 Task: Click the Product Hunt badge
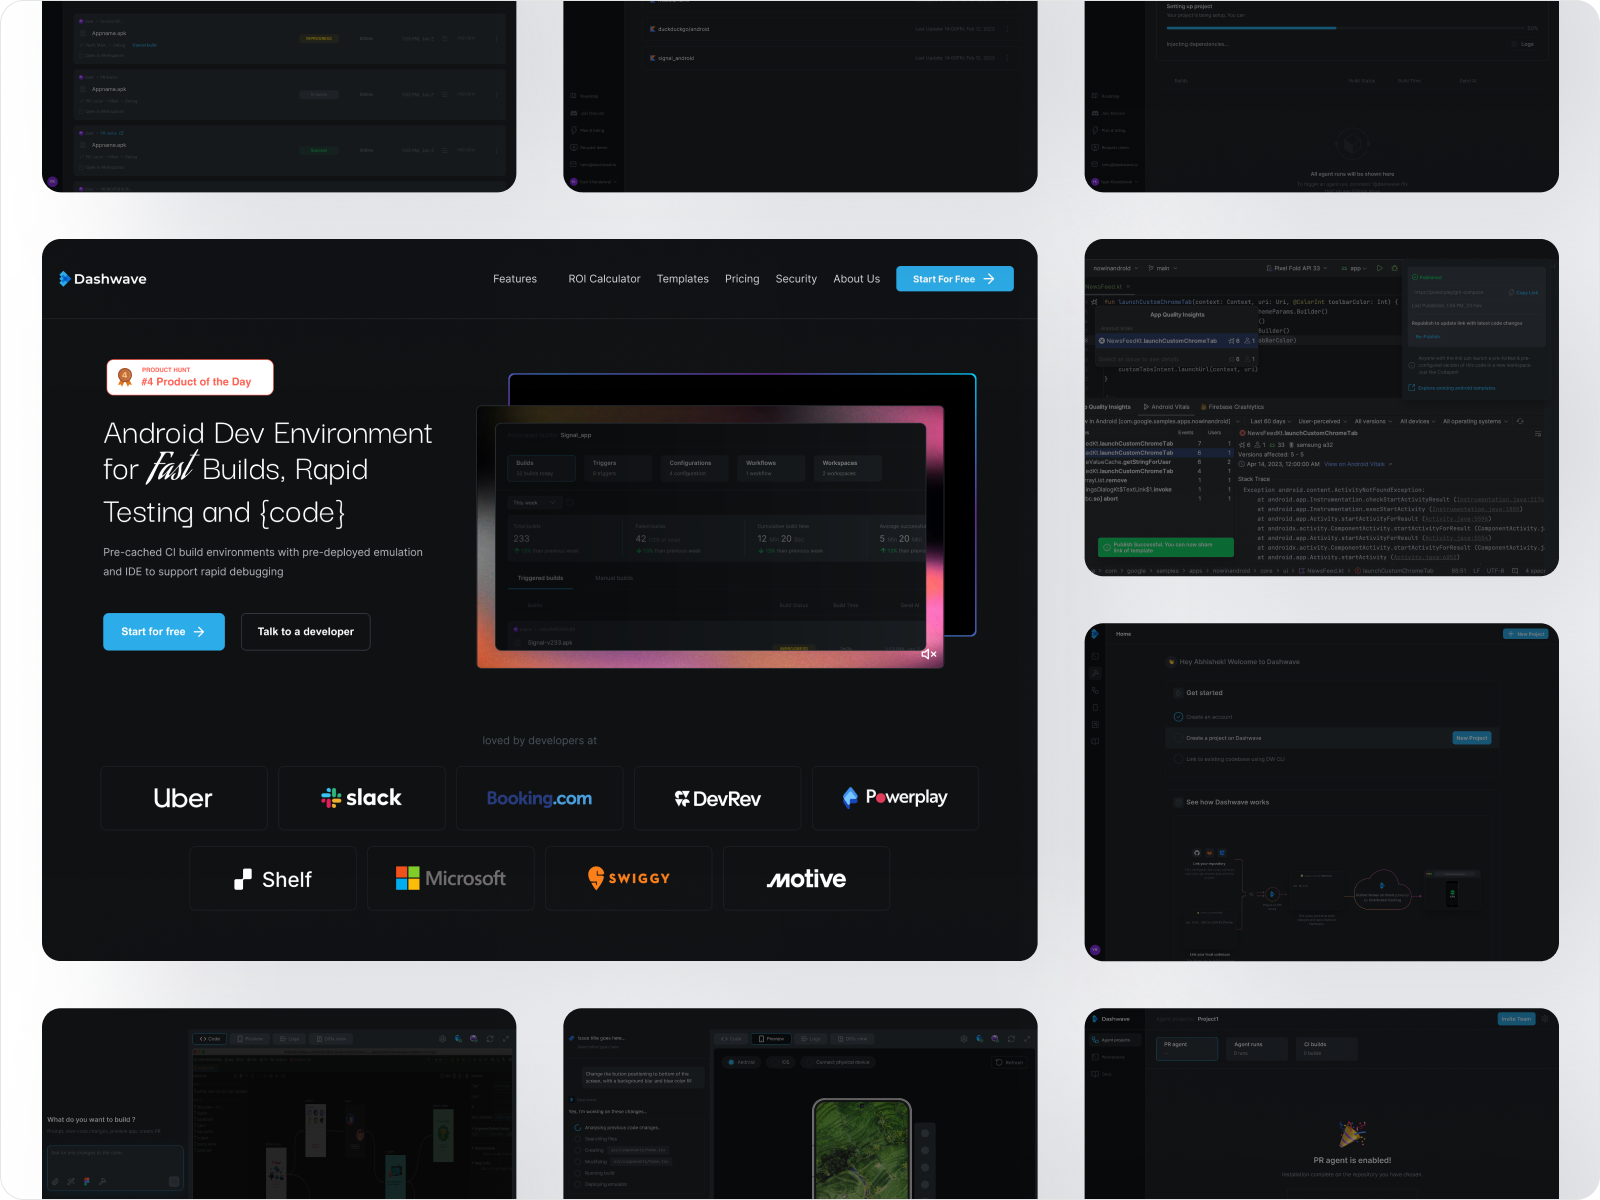click(x=190, y=377)
